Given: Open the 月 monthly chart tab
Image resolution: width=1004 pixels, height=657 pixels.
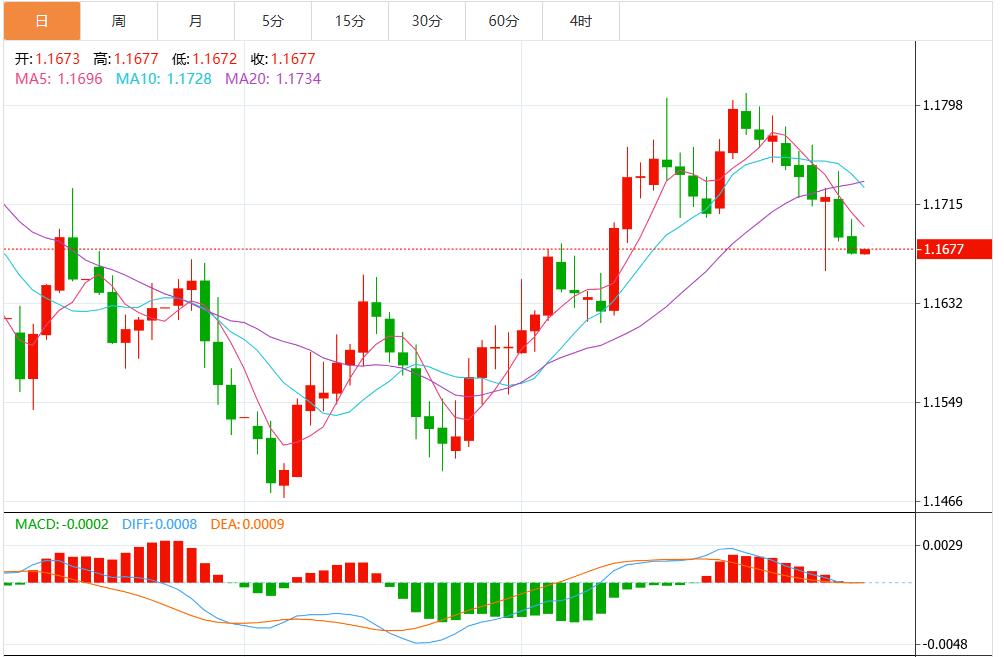Looking at the screenshot, I should pos(196,21).
